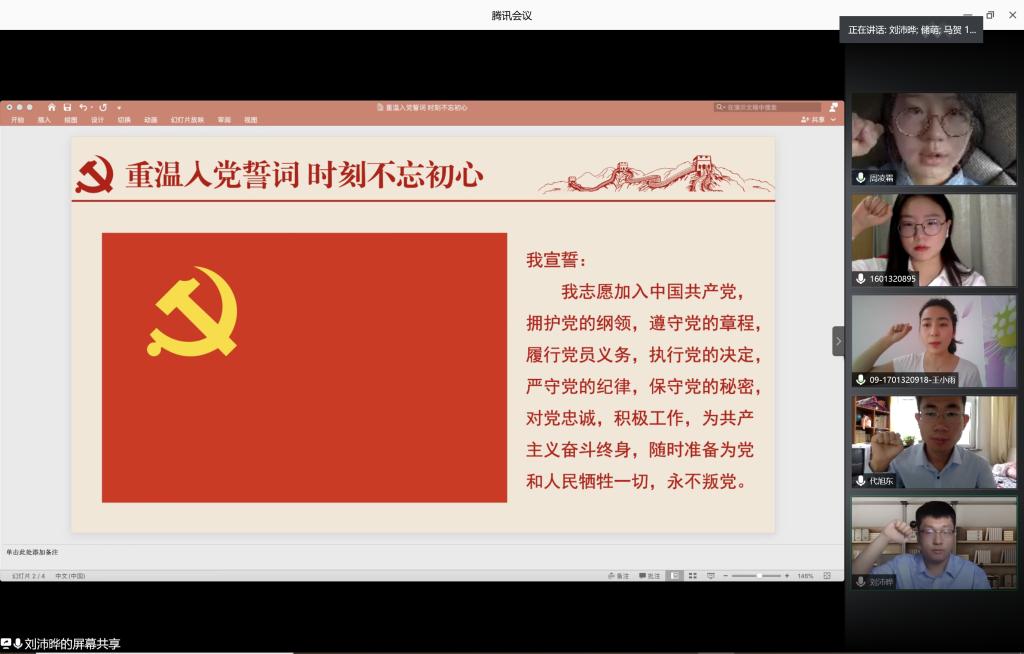Click the user account icon beside search
This screenshot has height=654, width=1024.
833,107
